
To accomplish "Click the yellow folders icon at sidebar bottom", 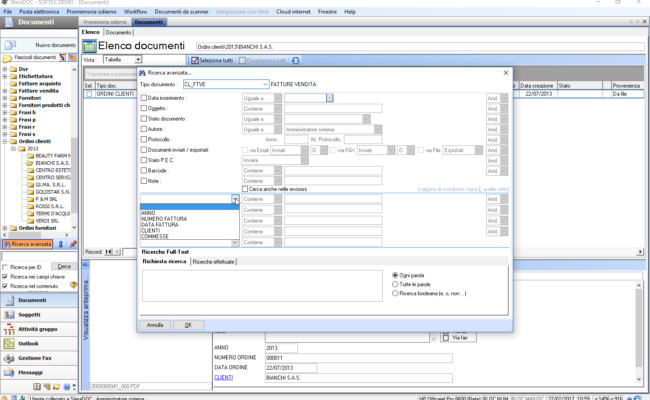I will (56, 387).
